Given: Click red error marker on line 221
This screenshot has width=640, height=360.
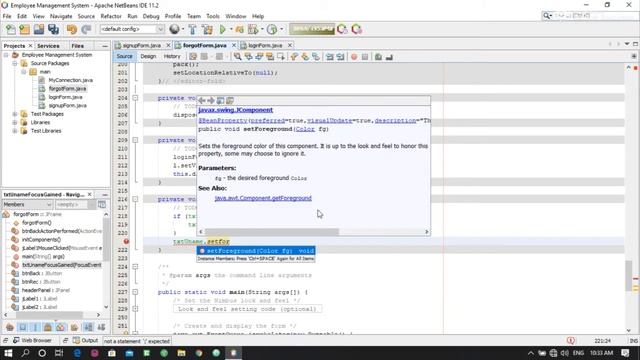Looking at the screenshot, I should tap(127, 242).
